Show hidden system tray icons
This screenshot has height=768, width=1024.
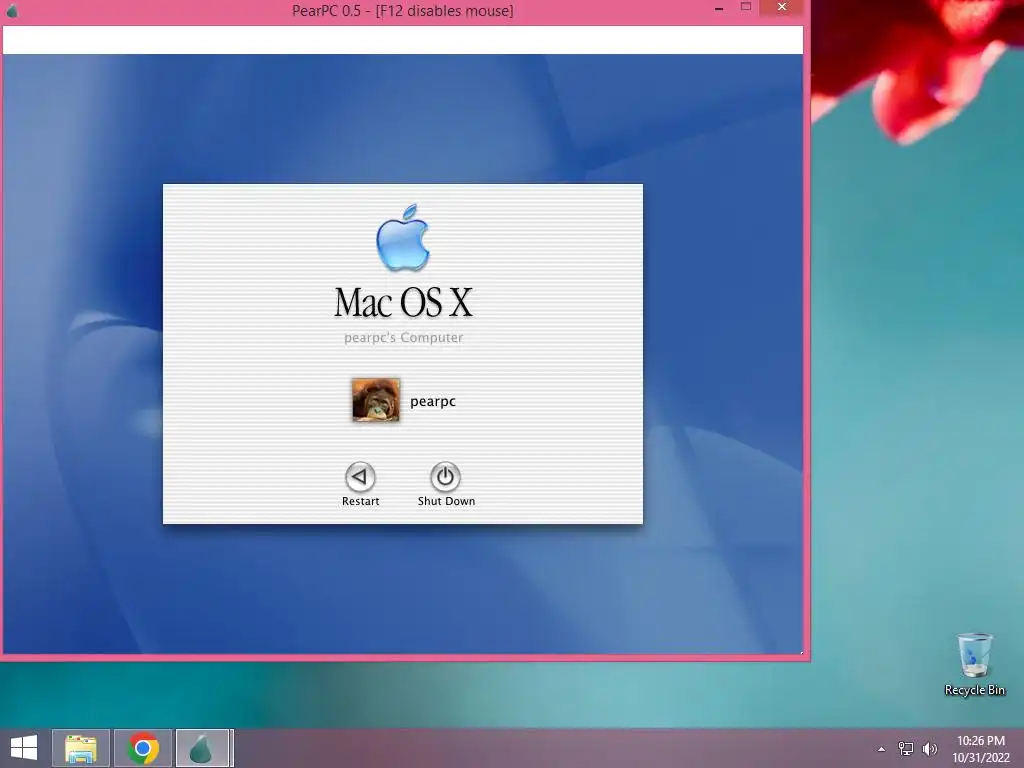point(882,749)
